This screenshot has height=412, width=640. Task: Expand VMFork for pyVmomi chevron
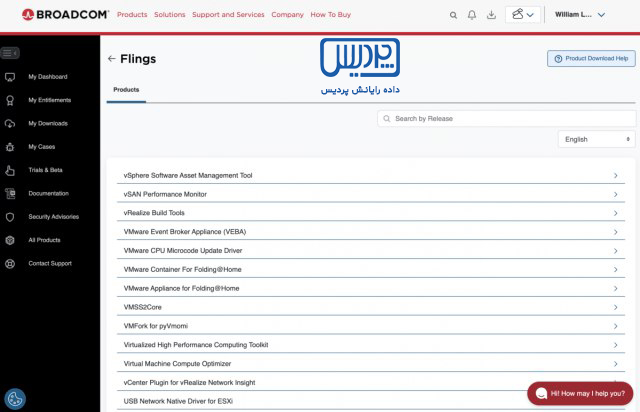pos(616,326)
